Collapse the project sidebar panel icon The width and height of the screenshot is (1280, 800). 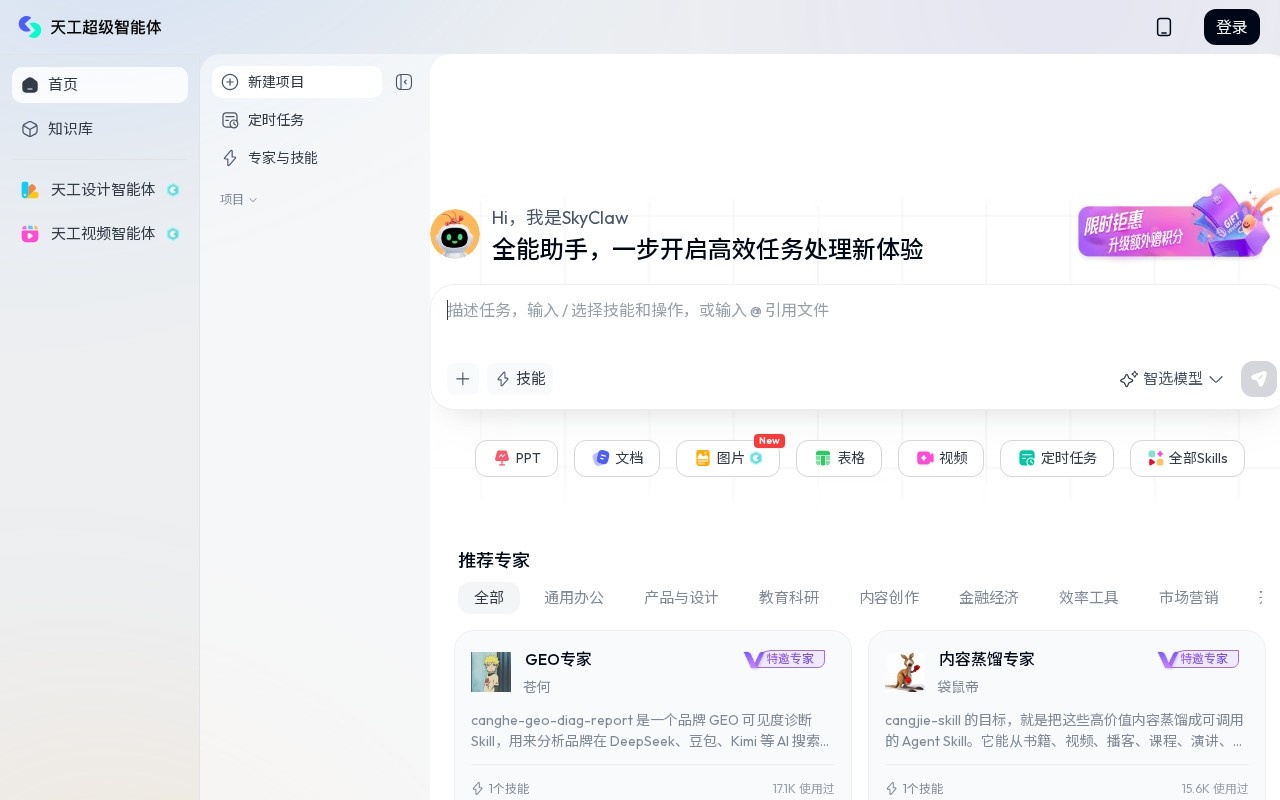click(404, 82)
